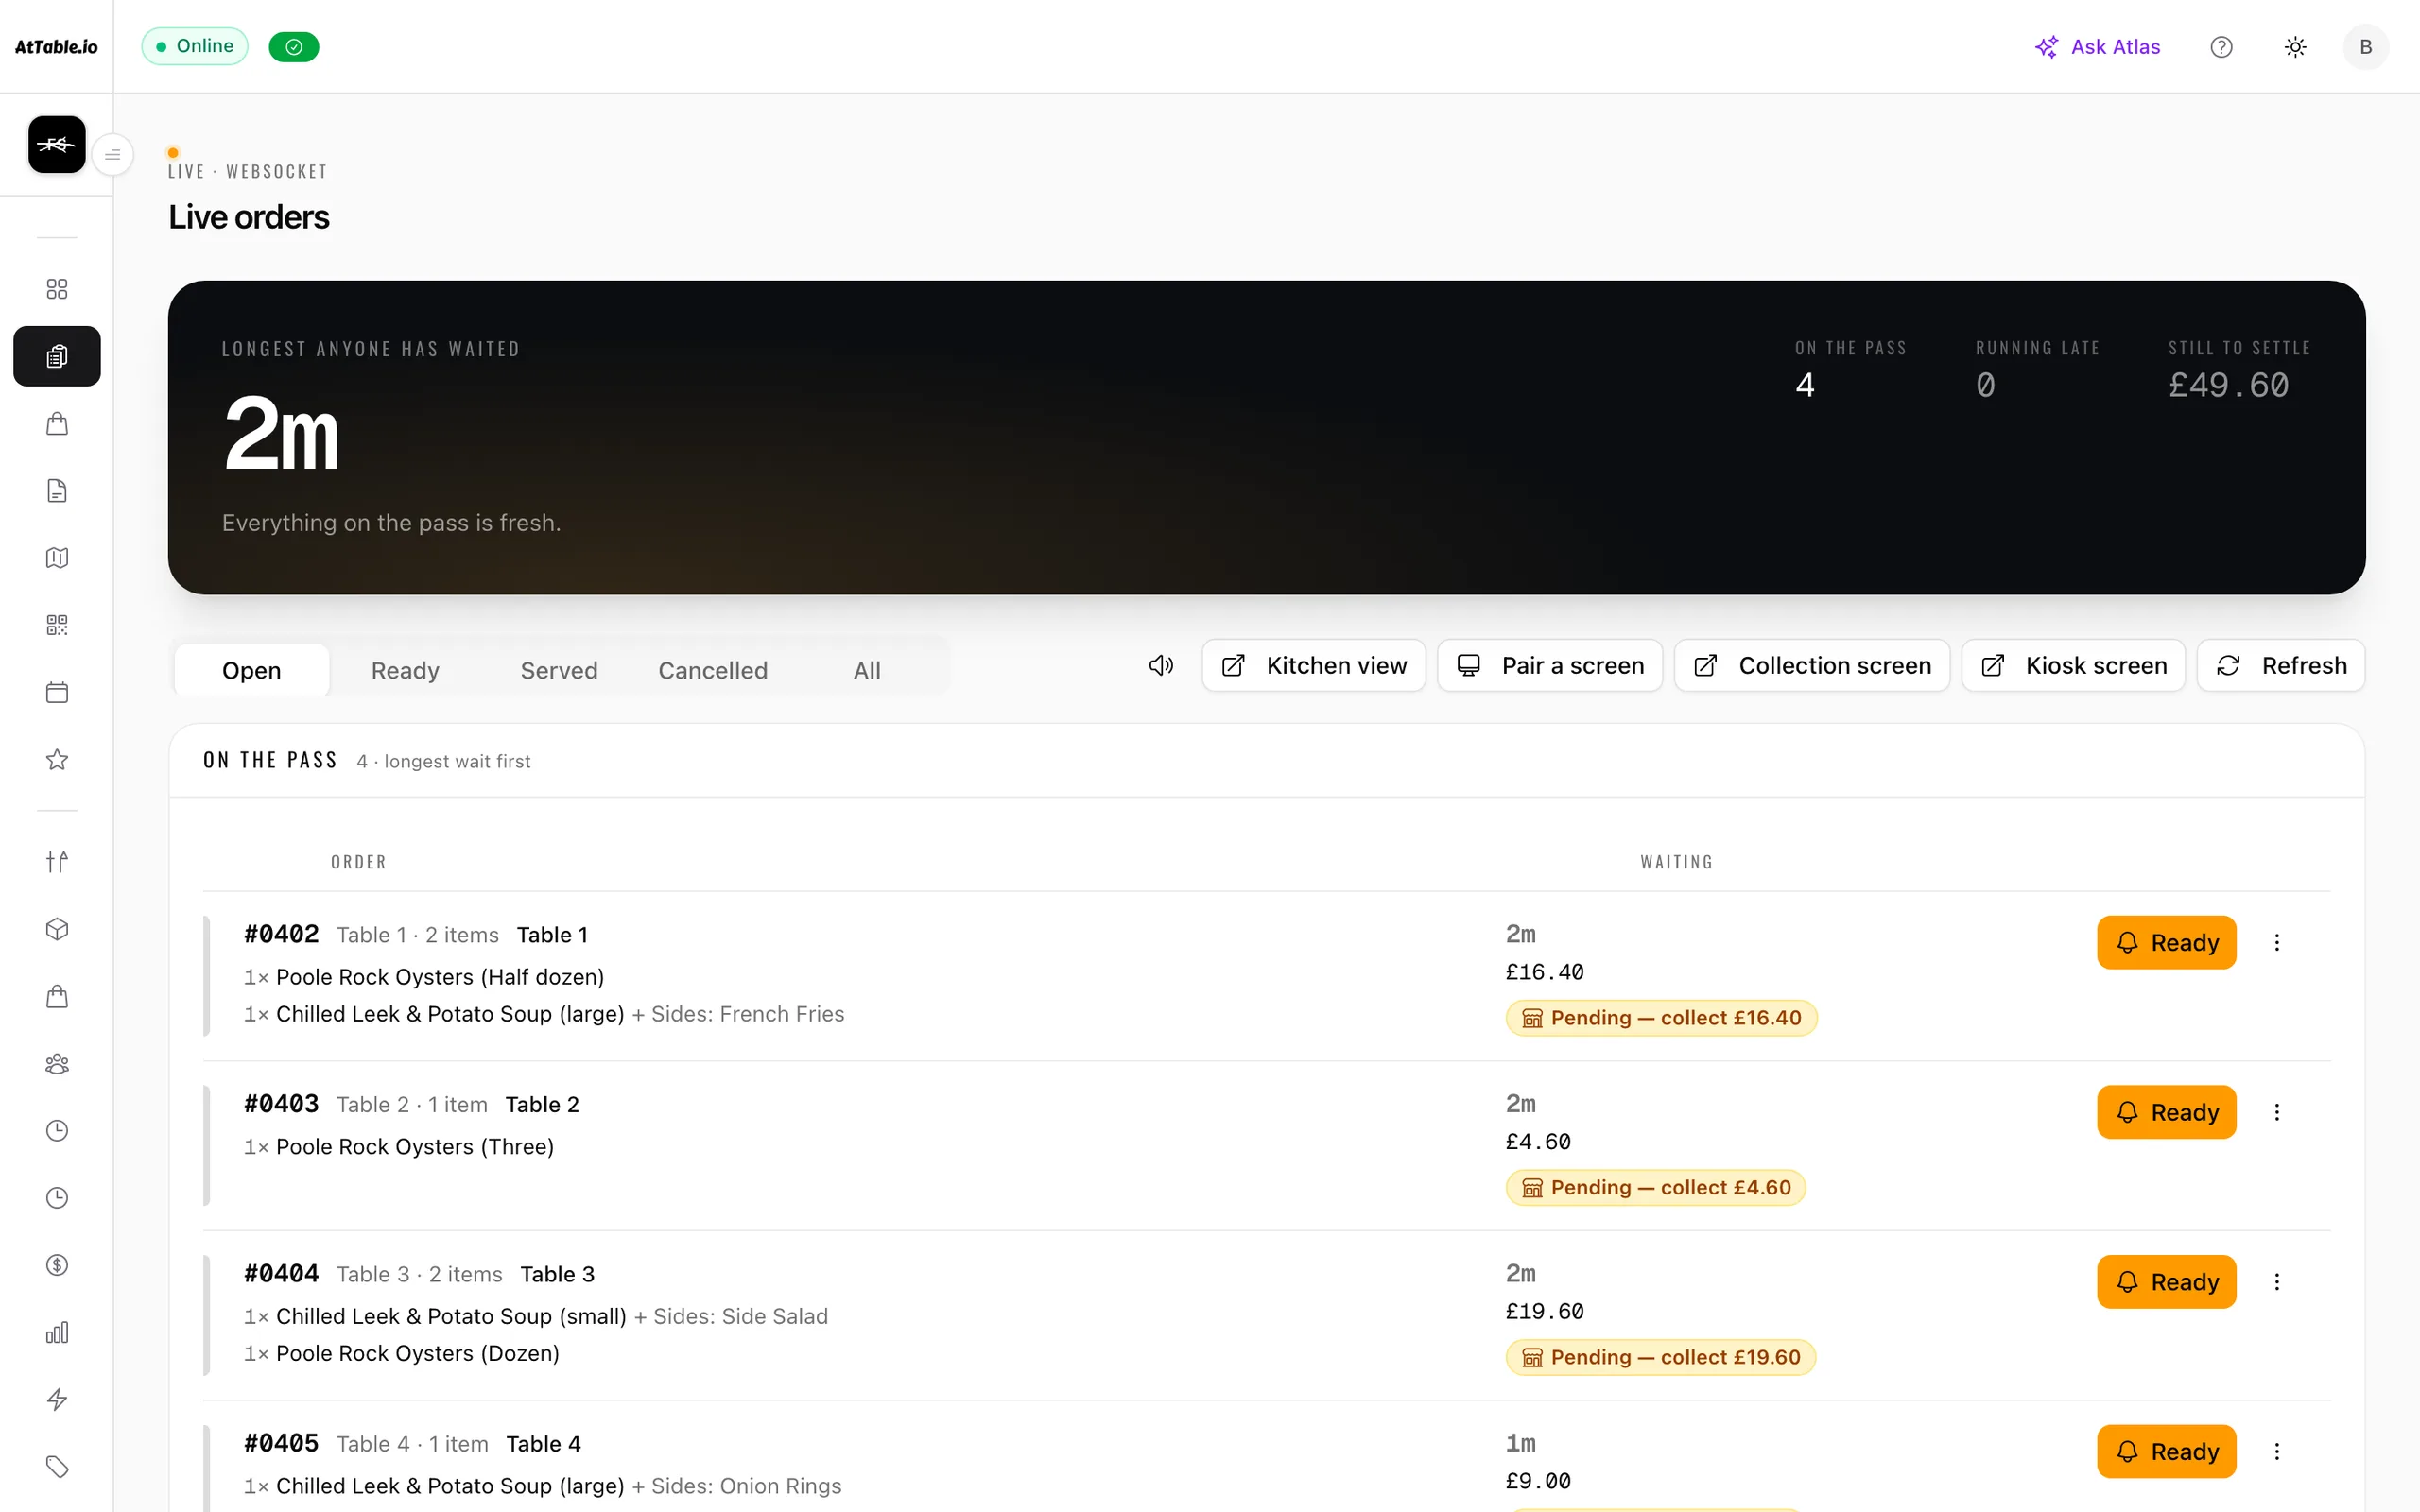Open more options for order #0404
The image size is (2420, 1512).
click(x=2277, y=1281)
